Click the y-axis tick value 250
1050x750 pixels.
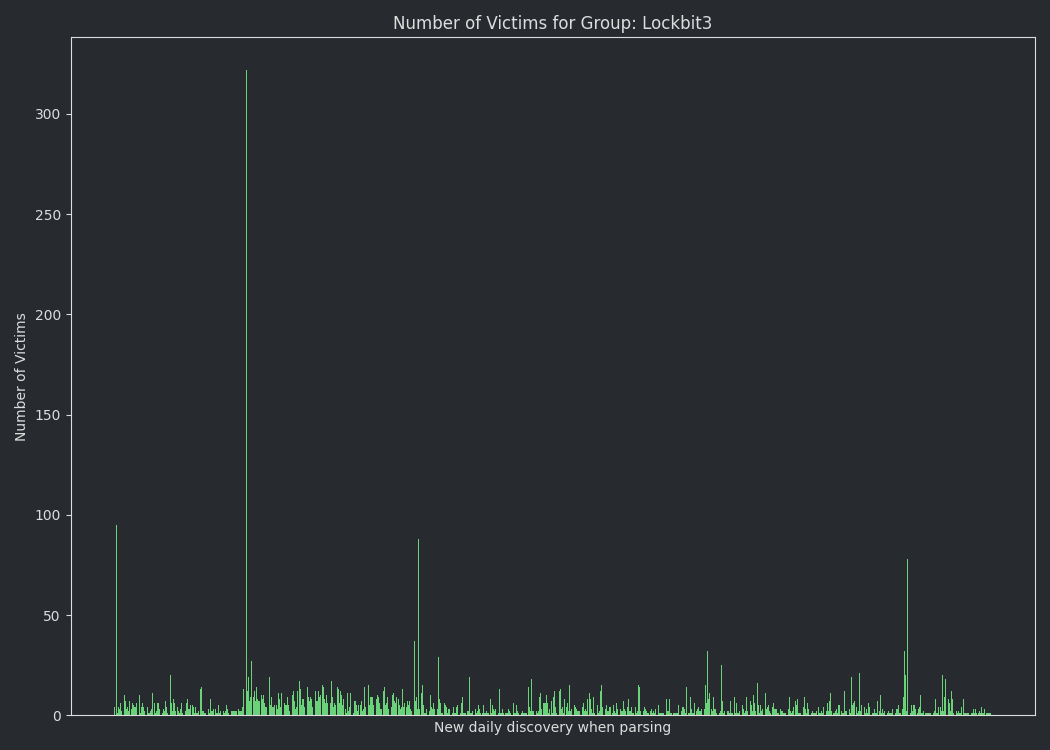(x=48, y=215)
